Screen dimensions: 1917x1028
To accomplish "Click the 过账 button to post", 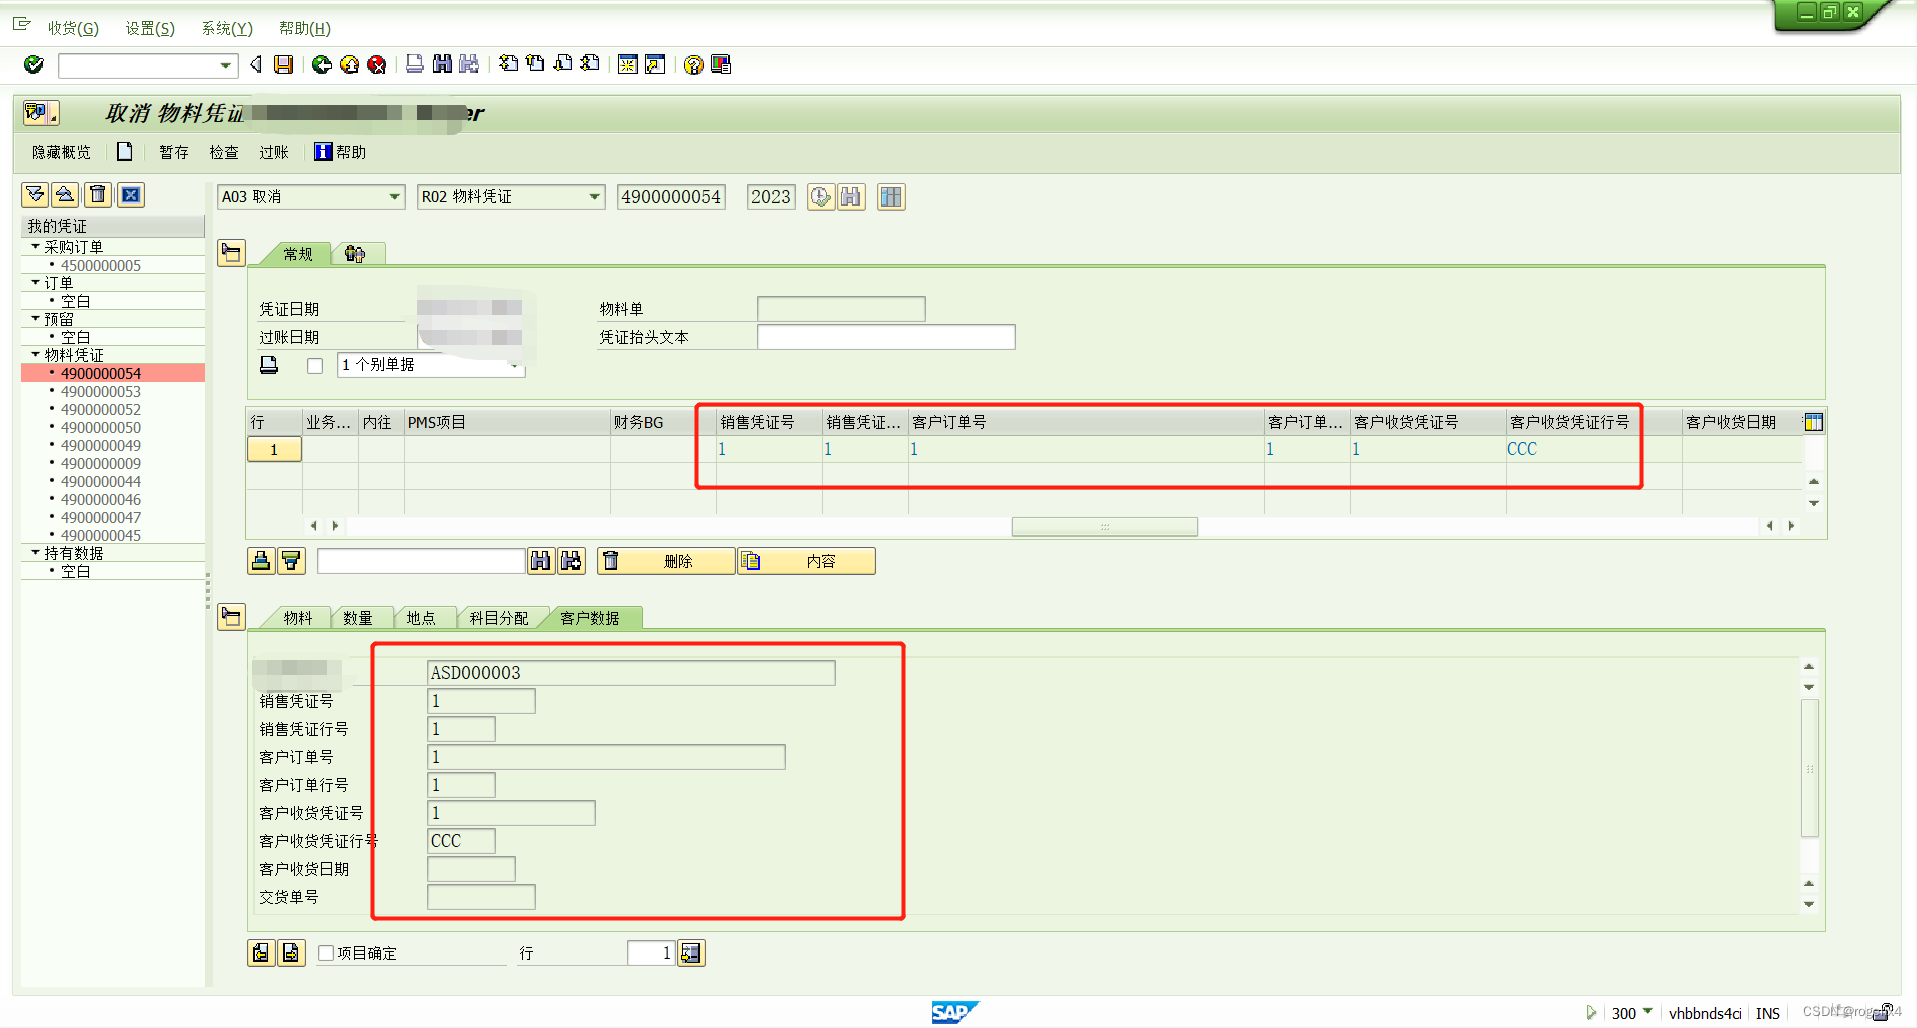I will [273, 152].
